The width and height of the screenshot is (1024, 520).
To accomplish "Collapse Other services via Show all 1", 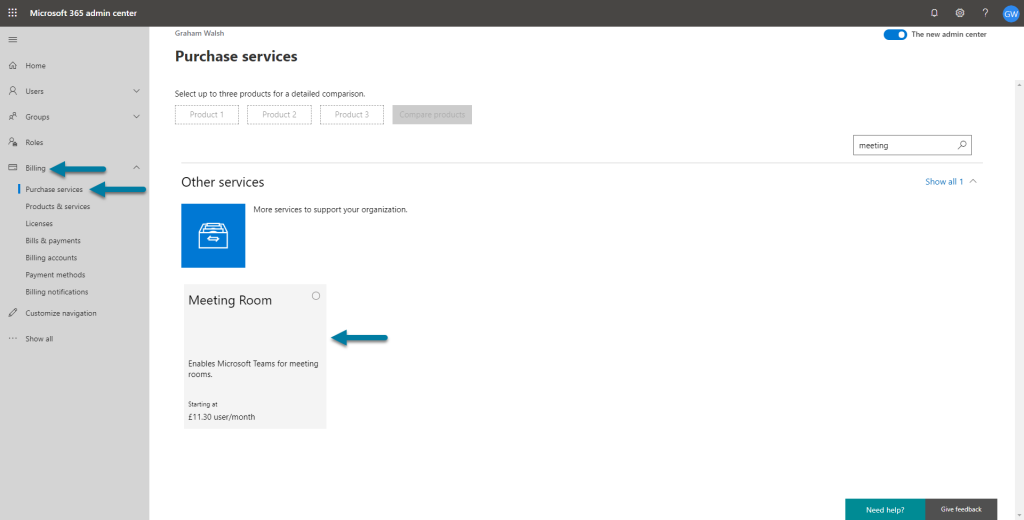I will pyautogui.click(x=951, y=182).
